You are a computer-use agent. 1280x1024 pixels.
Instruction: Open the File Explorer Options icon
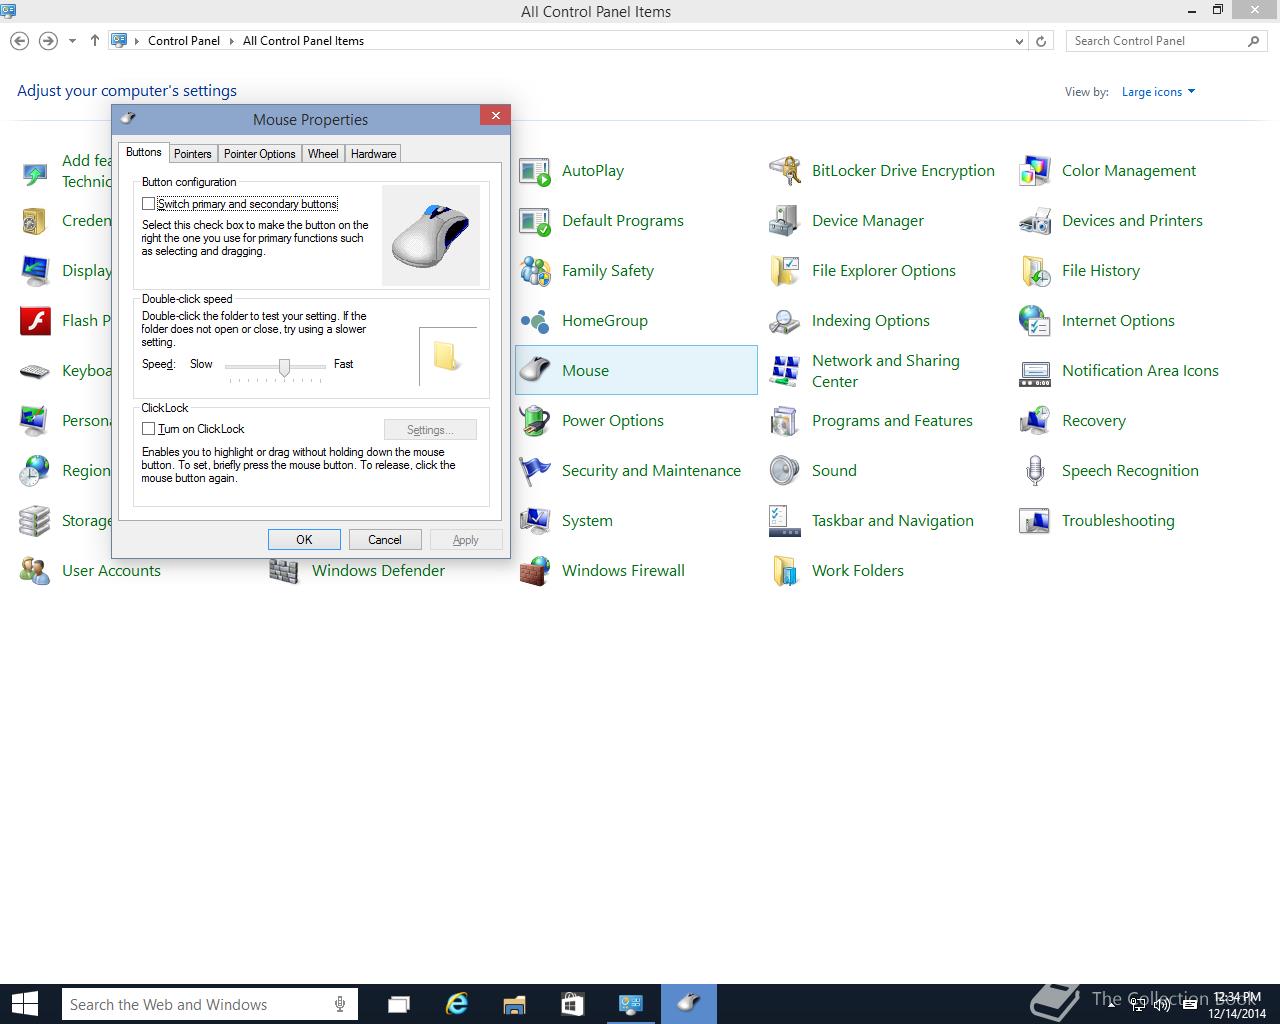click(x=785, y=271)
